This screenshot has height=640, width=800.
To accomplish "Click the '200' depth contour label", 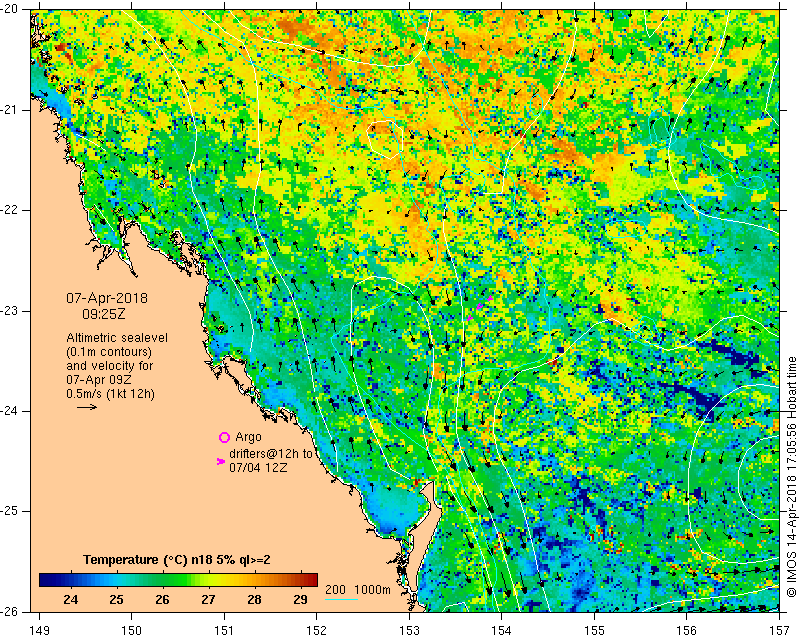I will pos(335,589).
